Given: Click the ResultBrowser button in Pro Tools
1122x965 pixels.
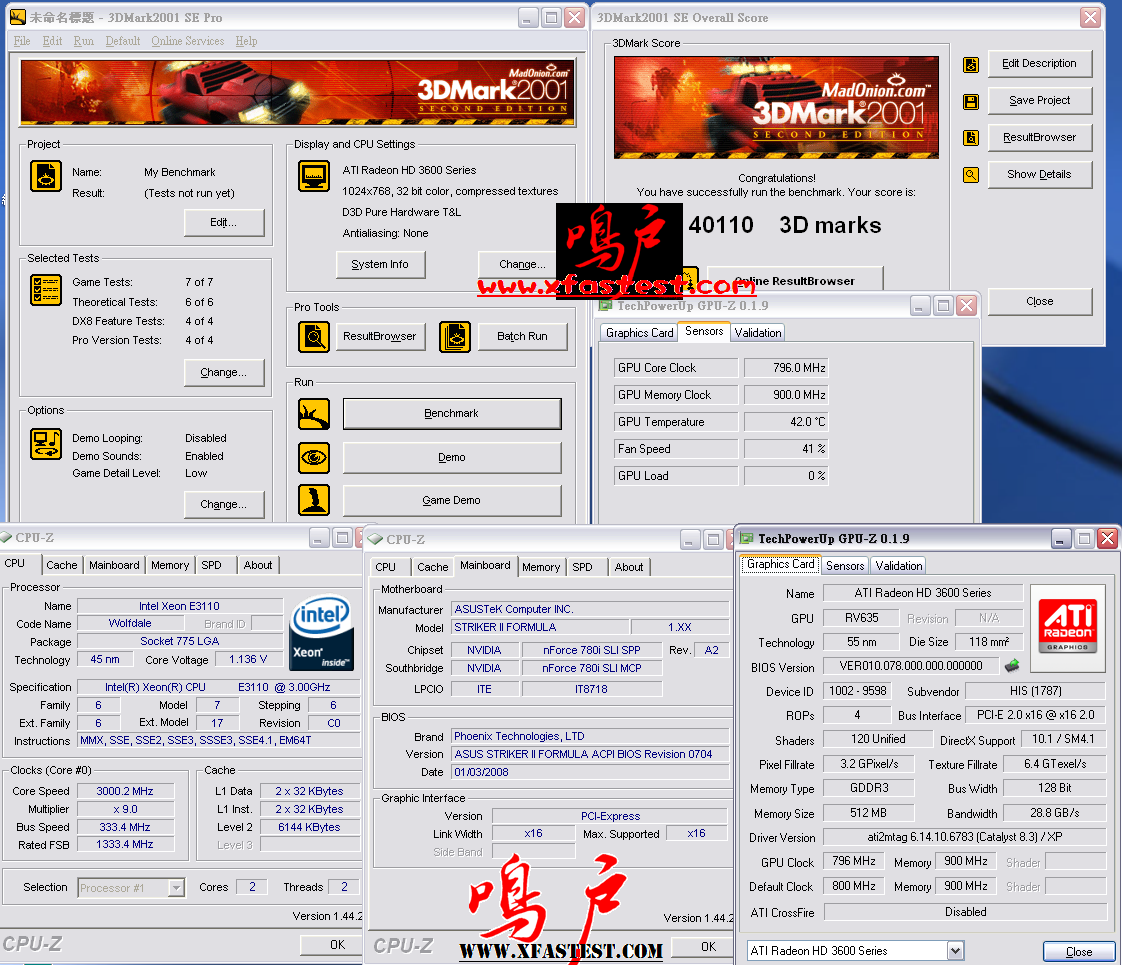Looking at the screenshot, I should (x=380, y=336).
